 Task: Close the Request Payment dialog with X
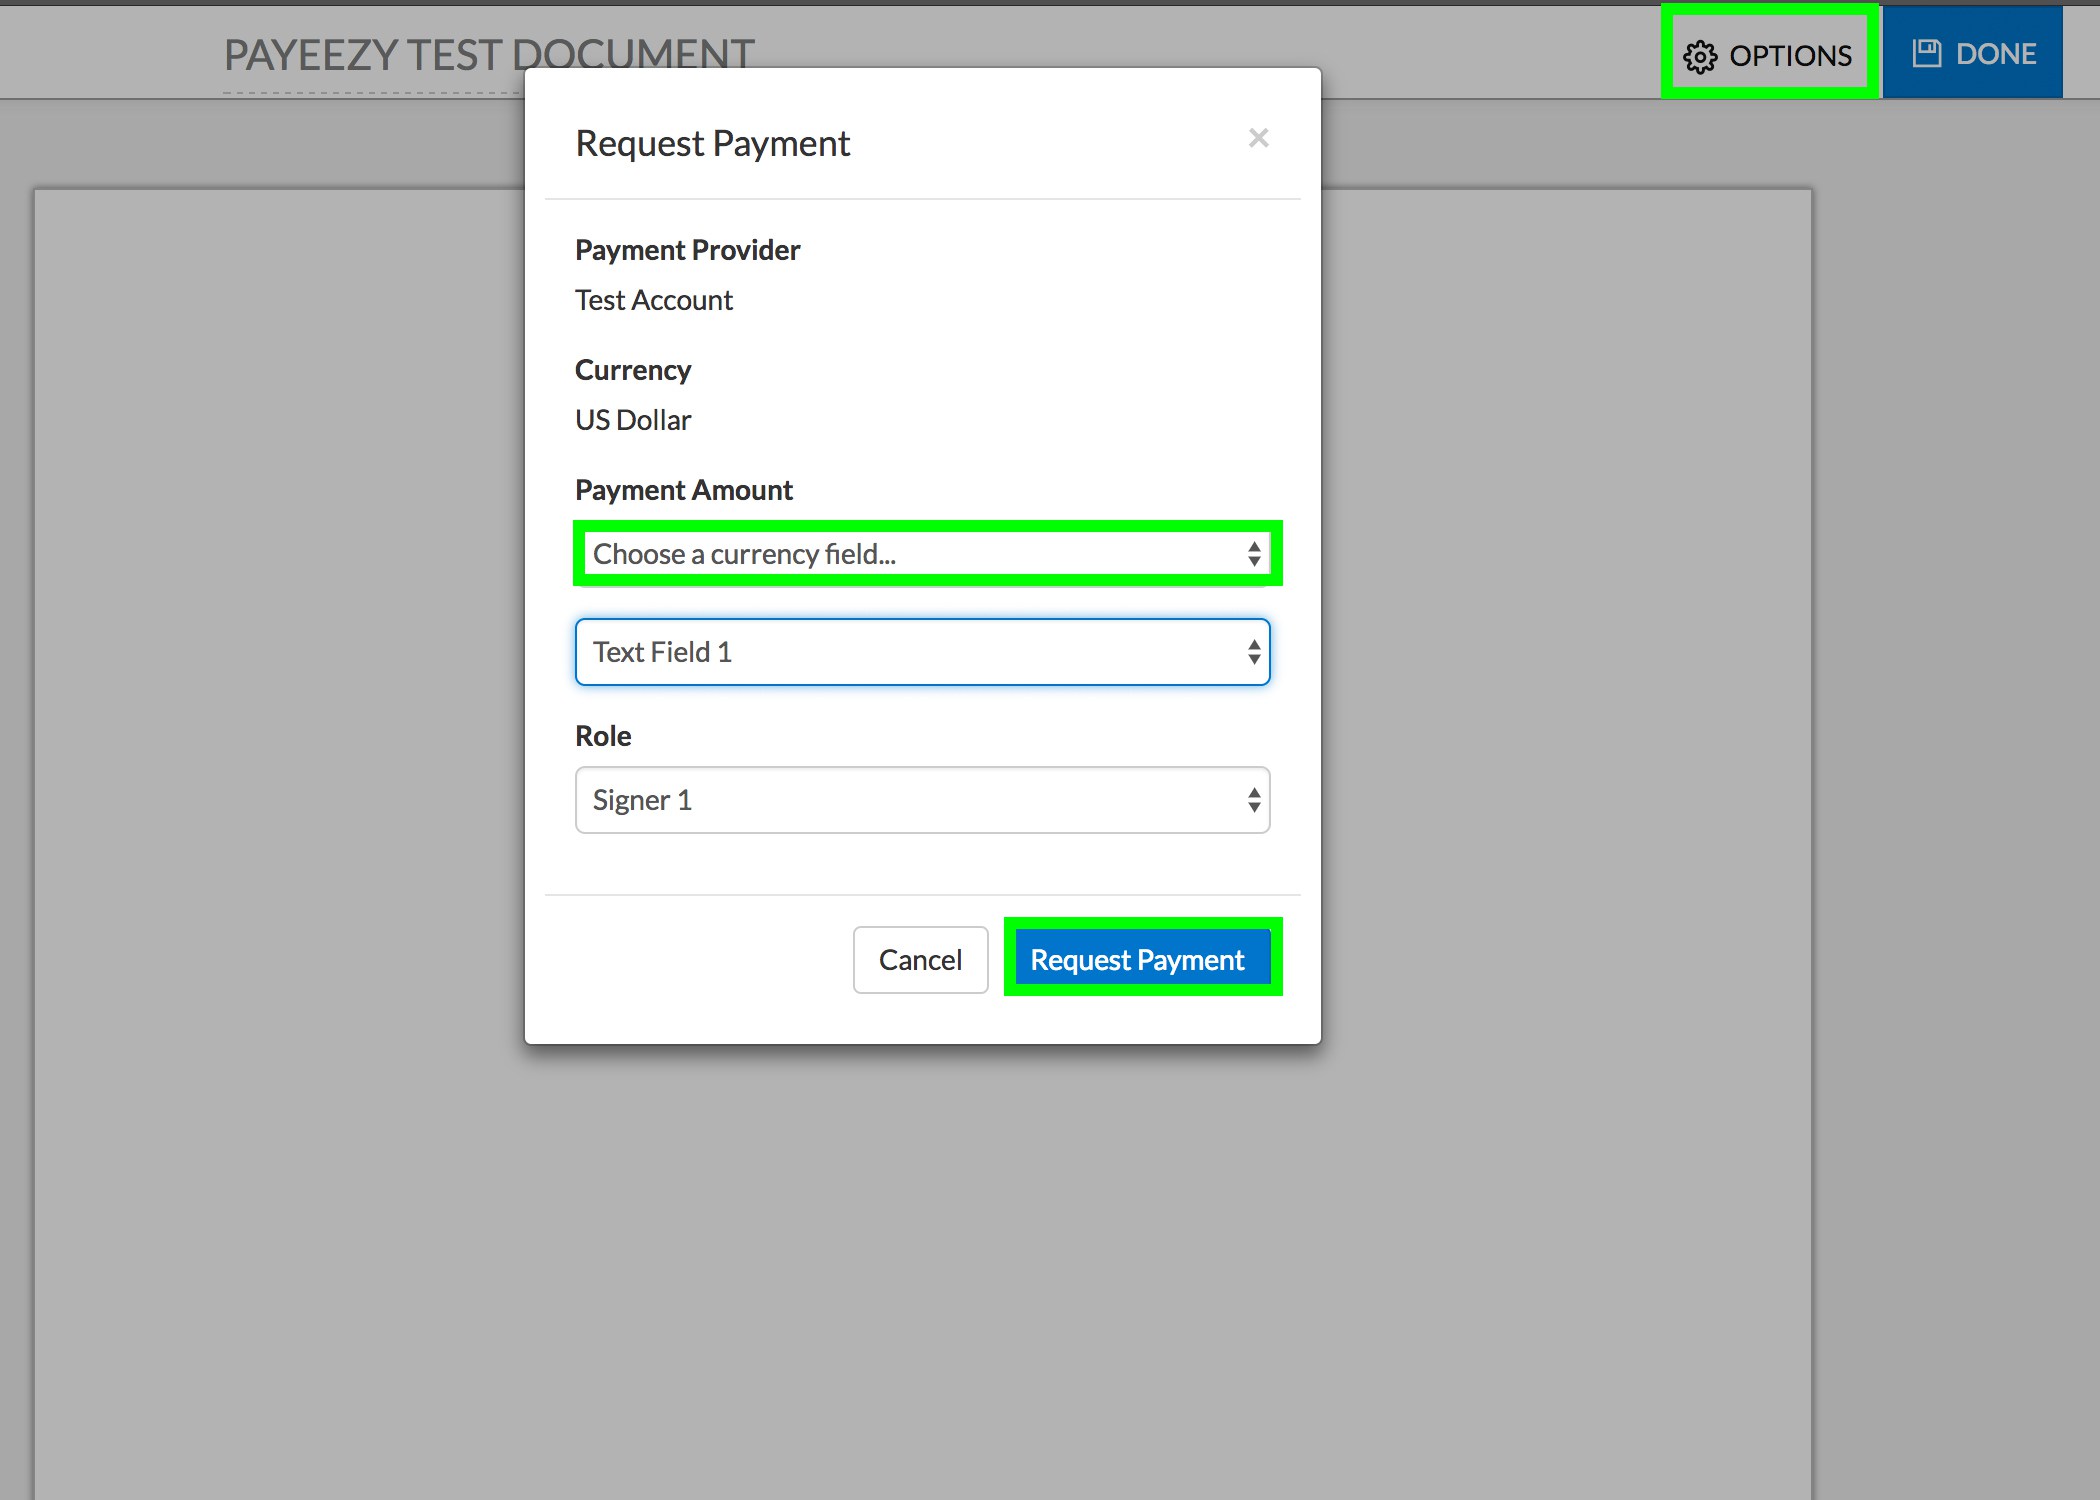(x=1258, y=138)
